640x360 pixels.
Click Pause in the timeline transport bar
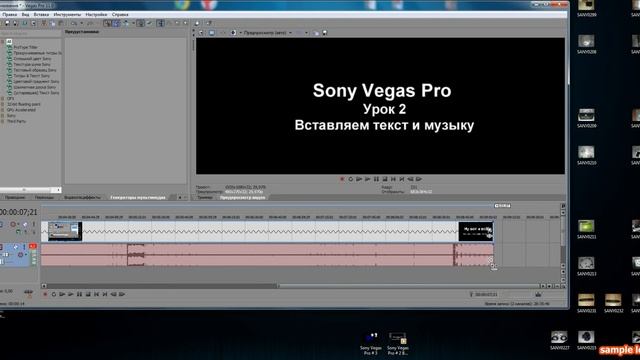(79, 294)
